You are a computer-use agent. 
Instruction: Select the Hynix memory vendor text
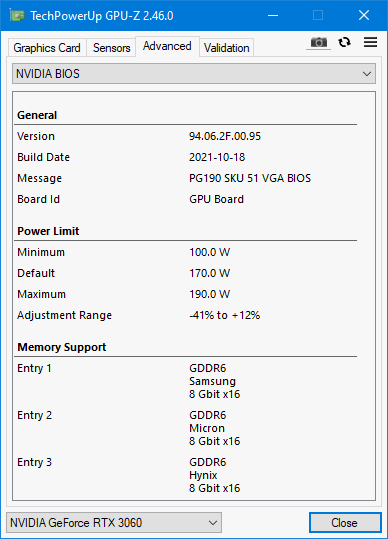point(203,475)
